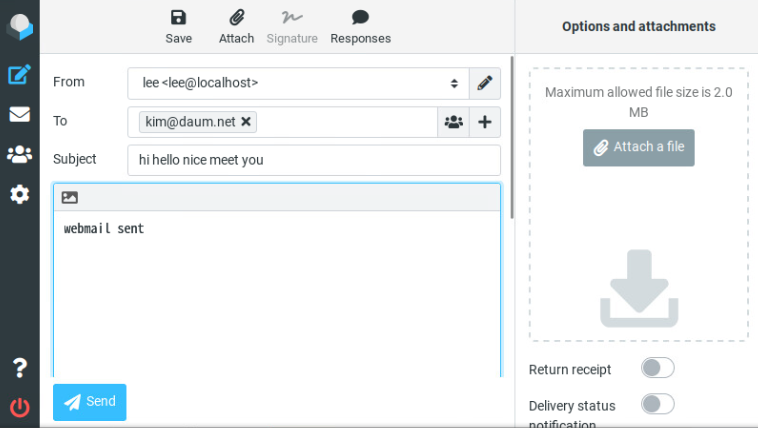Toggle HTML editor image icon
The image size is (758, 428).
tap(70, 197)
